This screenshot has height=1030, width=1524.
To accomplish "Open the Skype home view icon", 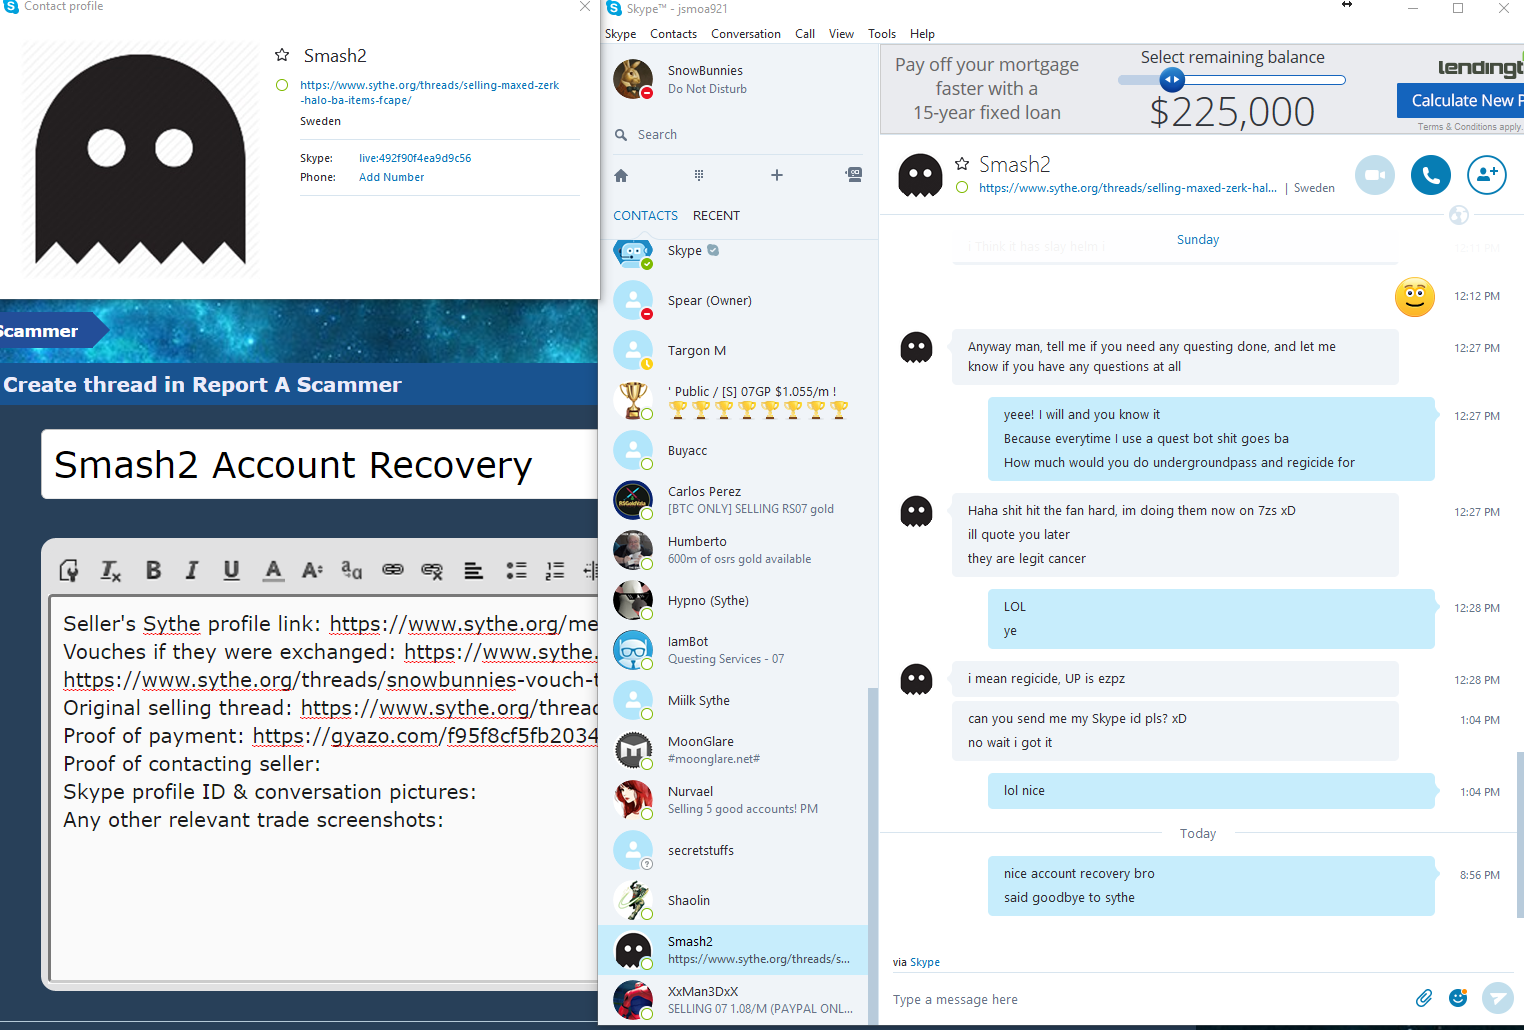I will point(621,175).
